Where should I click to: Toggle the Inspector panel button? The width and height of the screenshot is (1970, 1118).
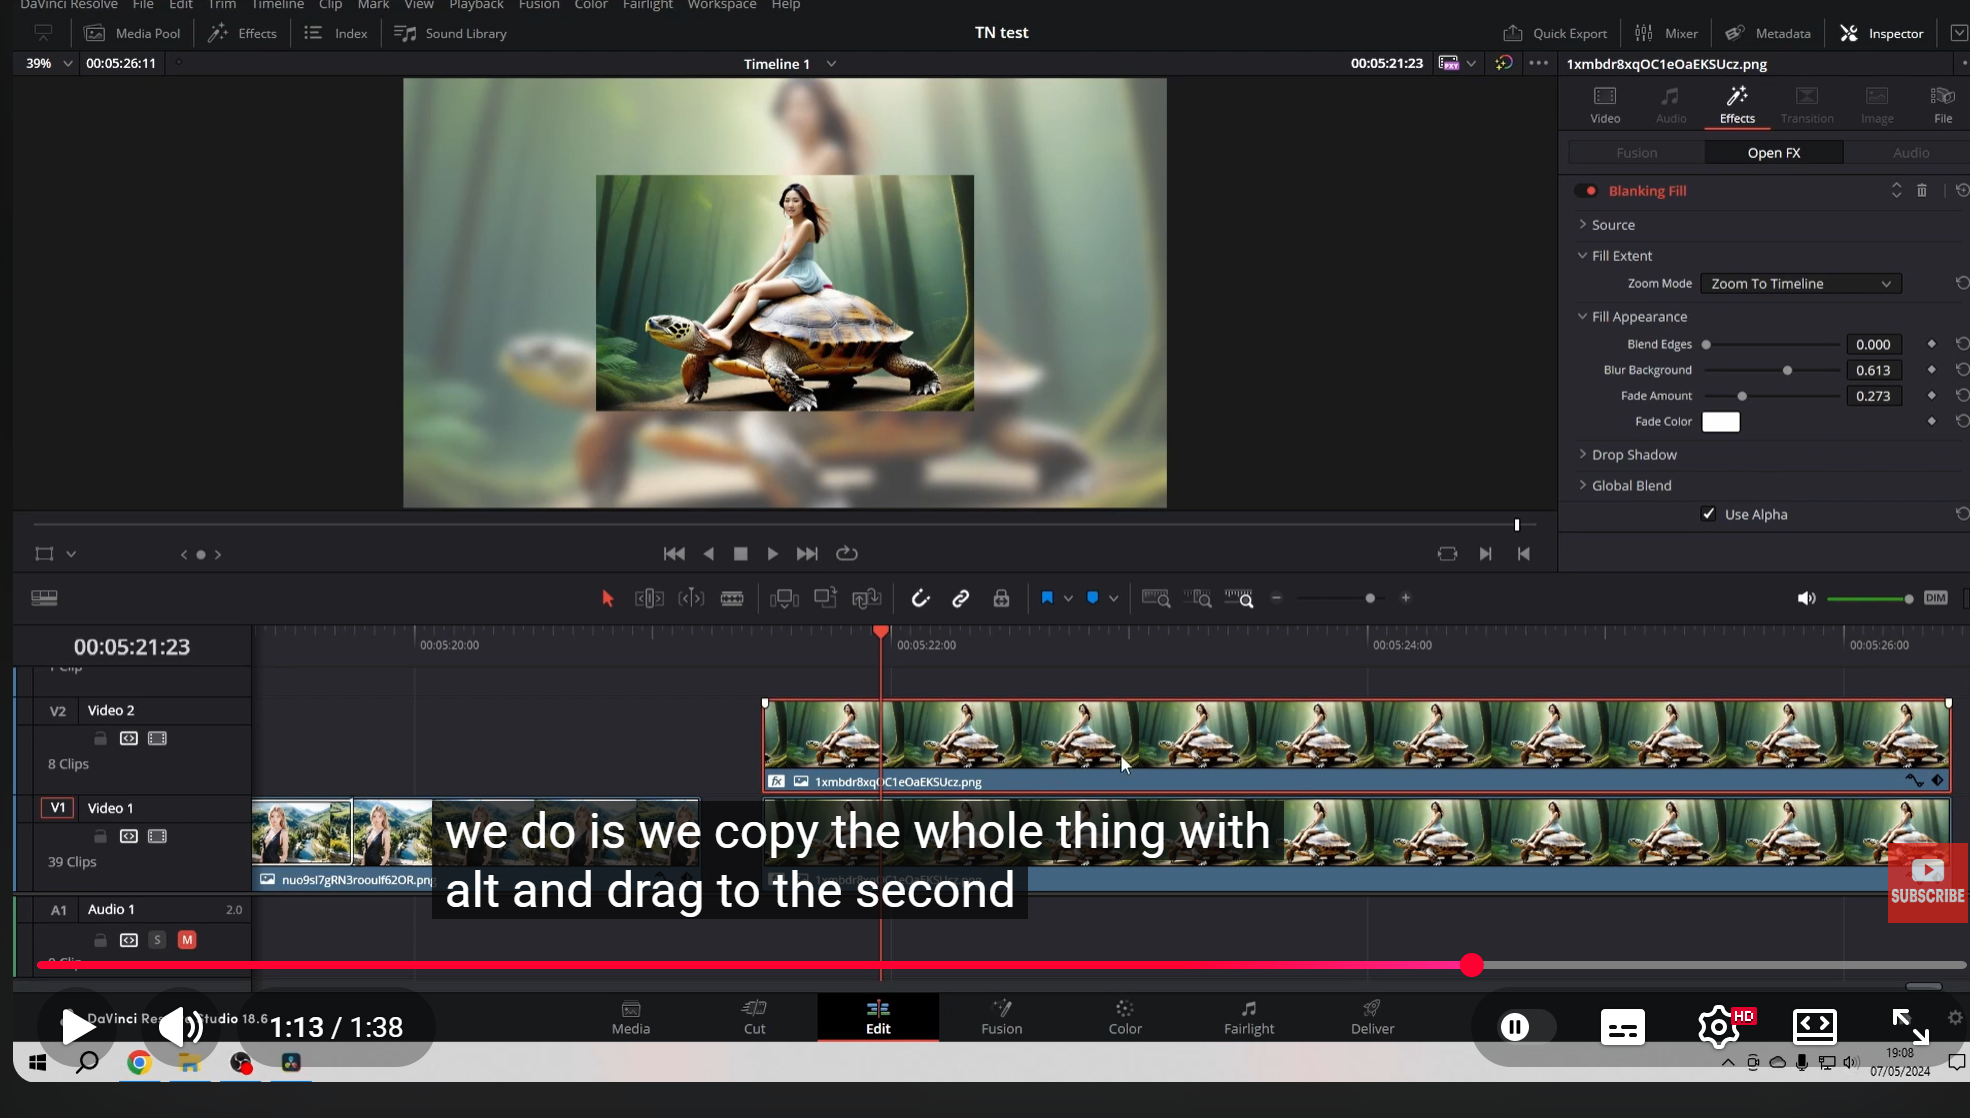1882,33
